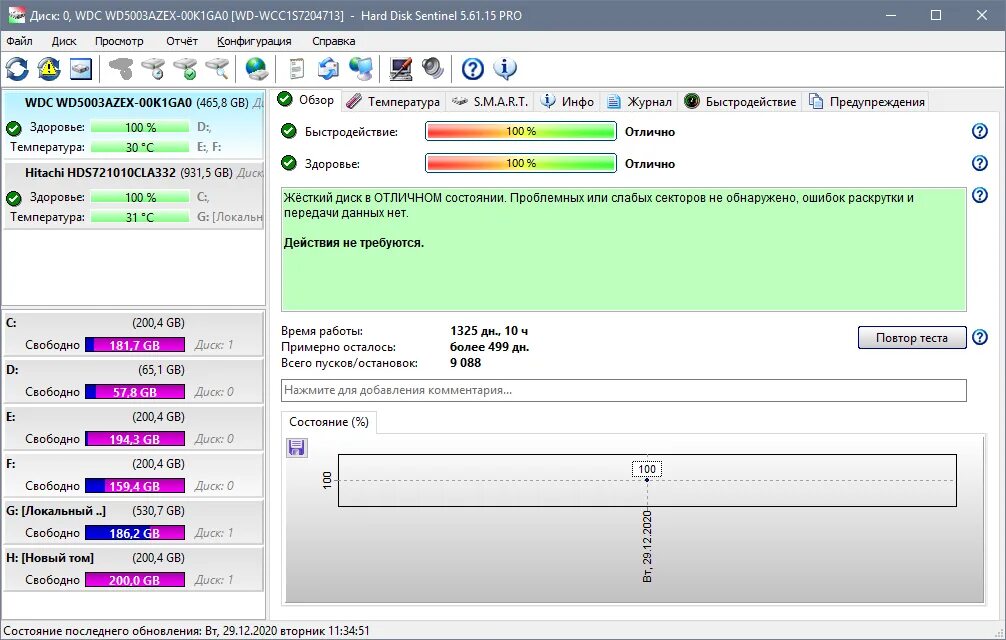Click the disk with clock toolbar icon
1006x640 pixels.
[x=154, y=69]
